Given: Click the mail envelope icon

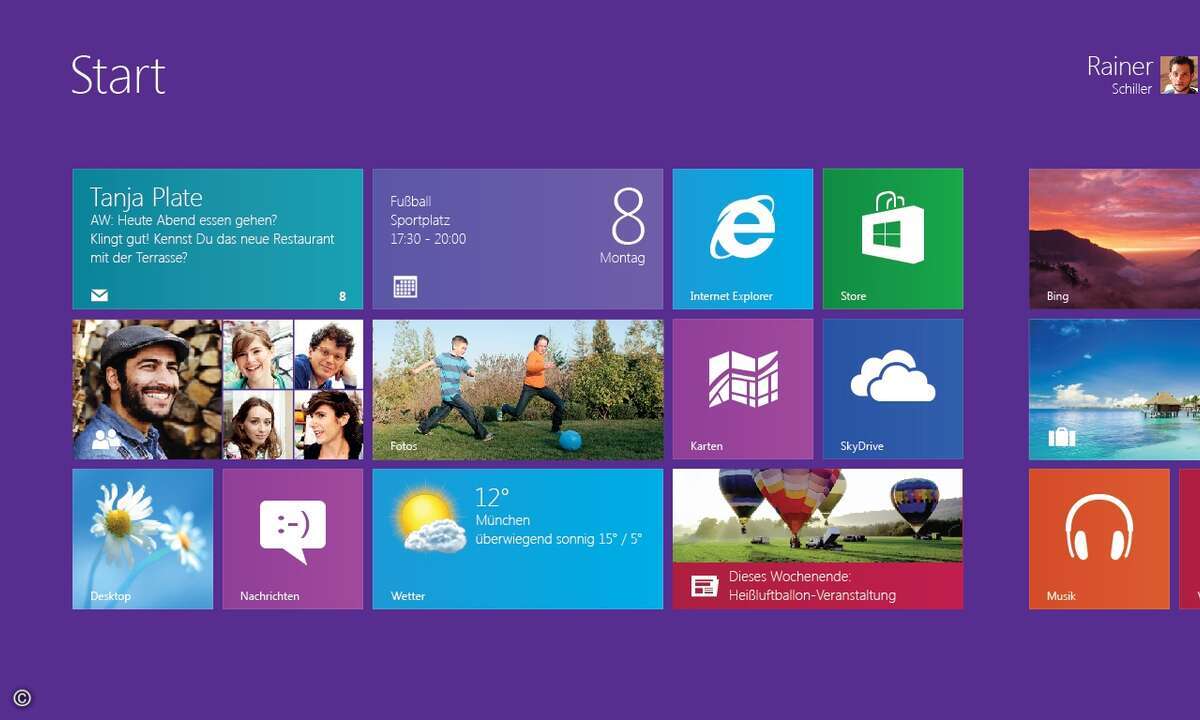Looking at the screenshot, I should [x=99, y=296].
